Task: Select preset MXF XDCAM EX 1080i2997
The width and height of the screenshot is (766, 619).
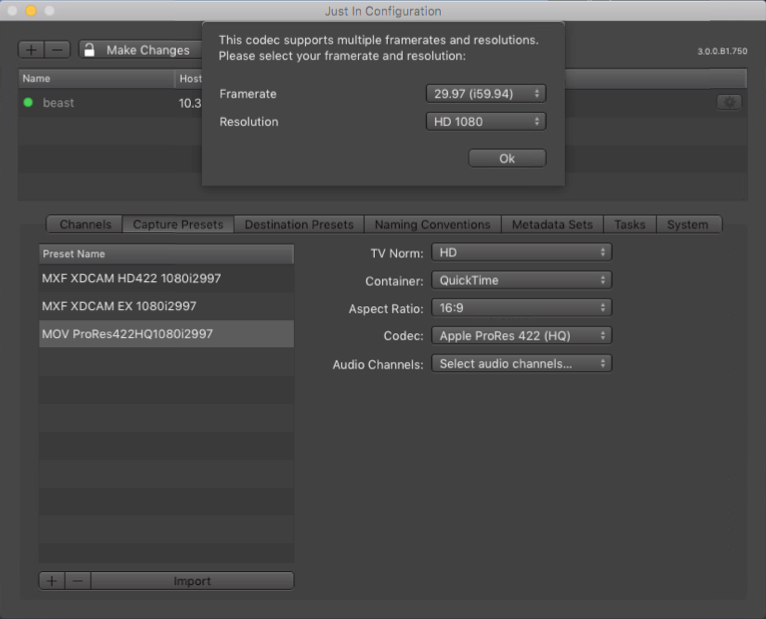Action: click(166, 306)
